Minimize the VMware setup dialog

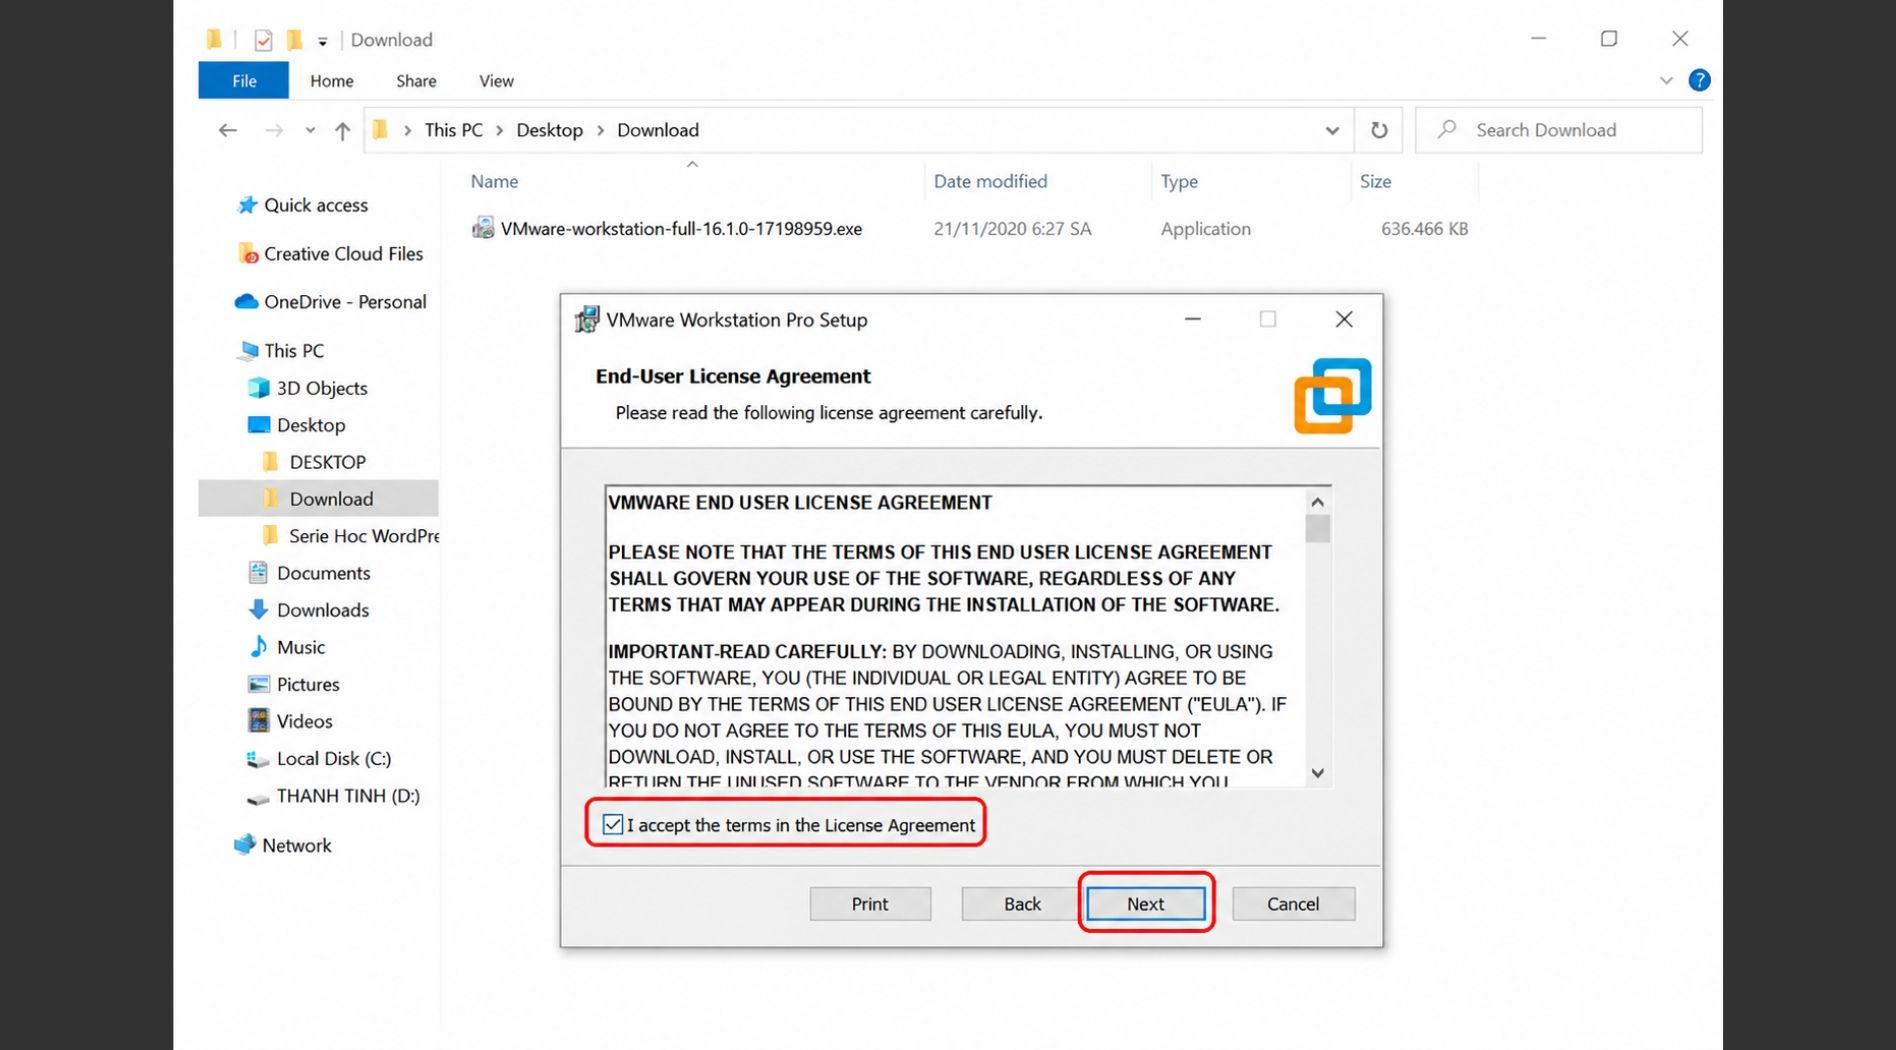coord(1192,319)
